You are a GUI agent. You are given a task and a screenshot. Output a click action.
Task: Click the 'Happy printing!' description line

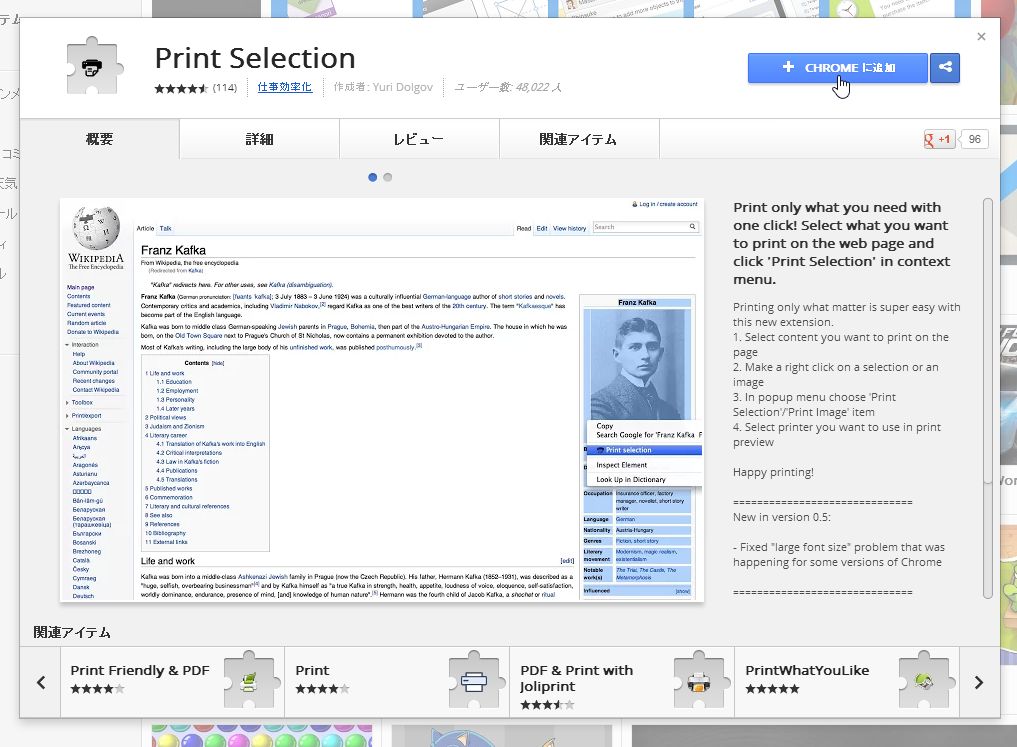(773, 472)
